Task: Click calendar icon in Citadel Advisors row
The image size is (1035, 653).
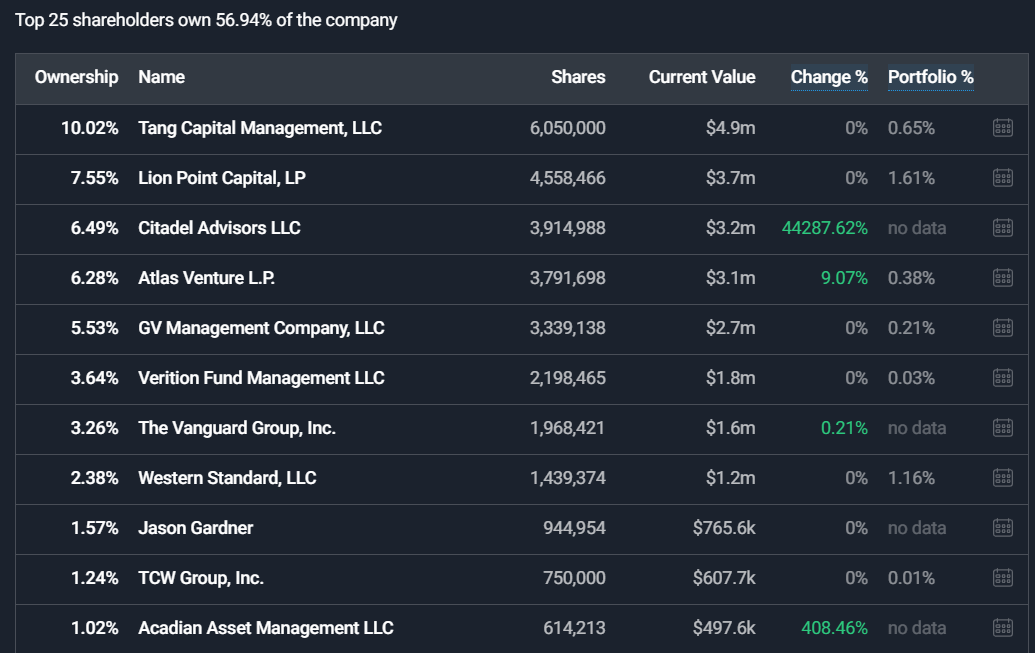Action: coord(1003,228)
